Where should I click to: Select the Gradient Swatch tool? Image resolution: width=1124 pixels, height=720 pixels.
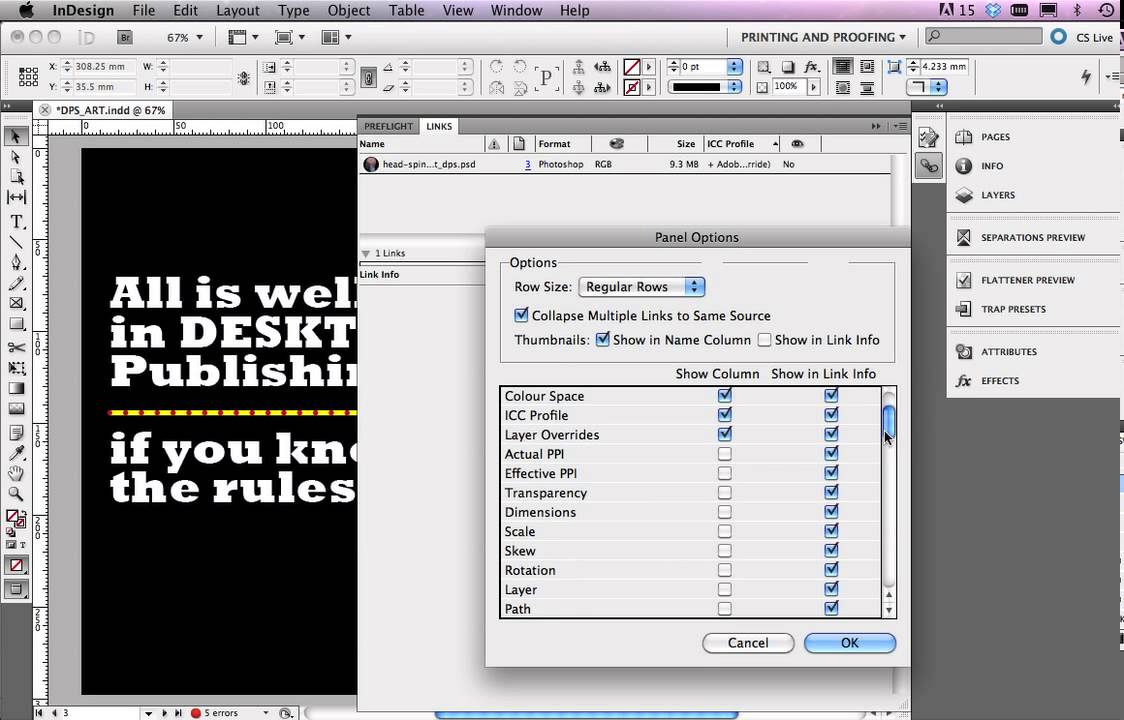(16, 389)
